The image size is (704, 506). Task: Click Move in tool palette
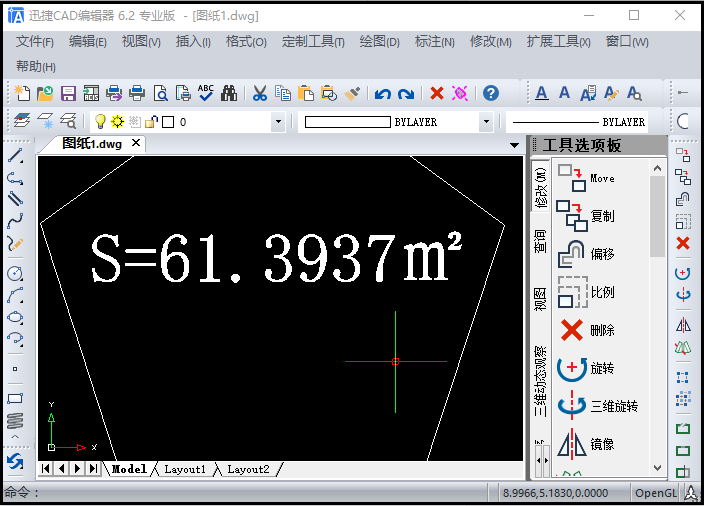click(x=586, y=178)
